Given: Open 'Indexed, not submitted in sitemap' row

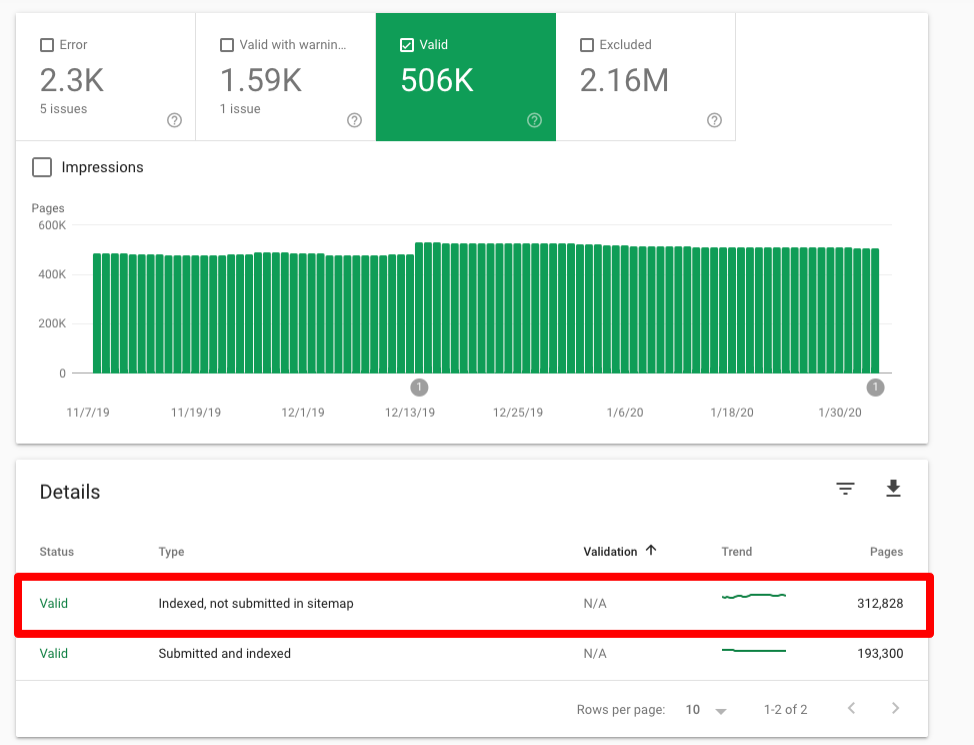Looking at the screenshot, I should coord(256,604).
